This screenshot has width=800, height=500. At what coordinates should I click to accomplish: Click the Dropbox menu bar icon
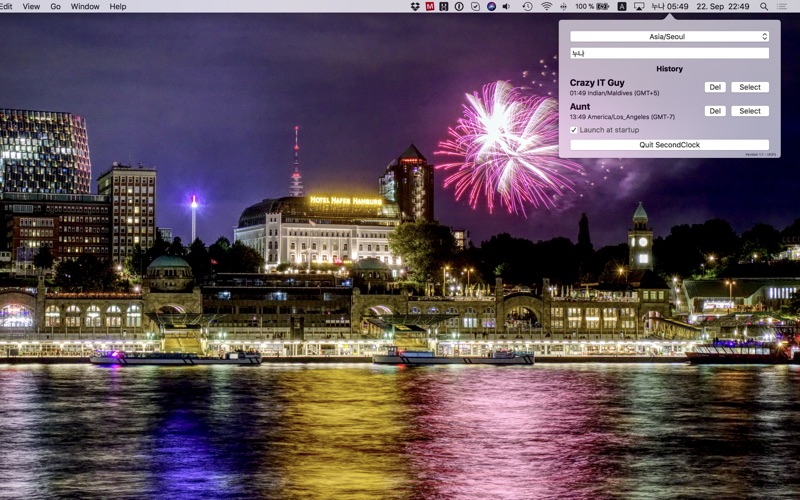415,6
